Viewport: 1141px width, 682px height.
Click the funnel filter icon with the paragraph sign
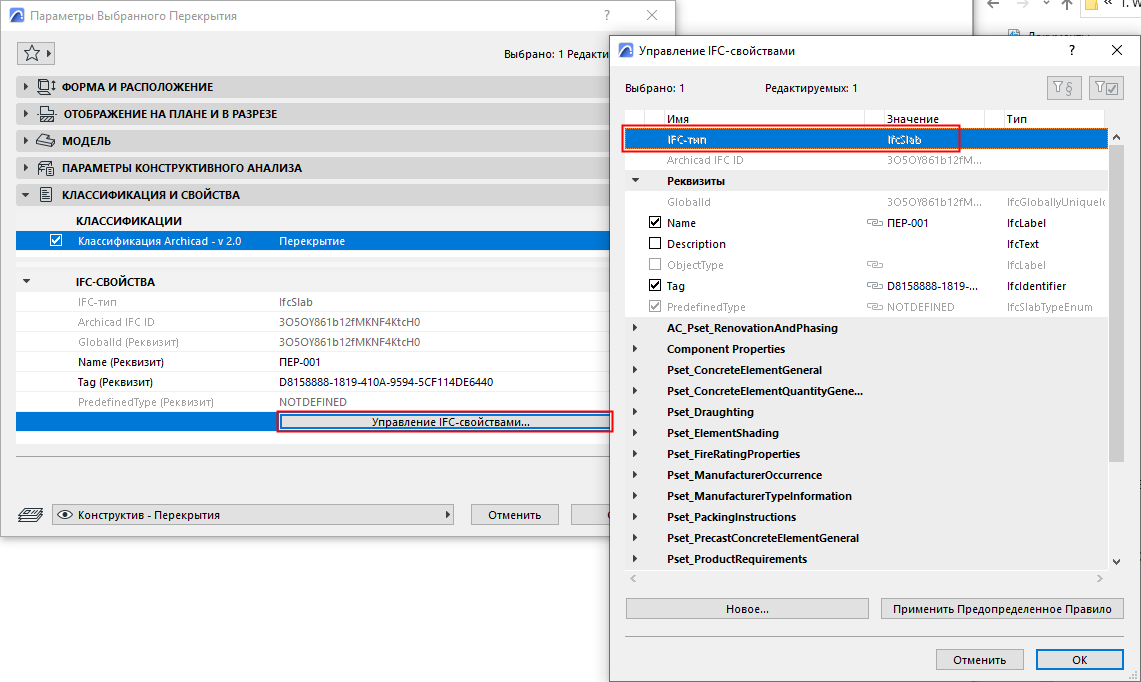(x=1064, y=88)
